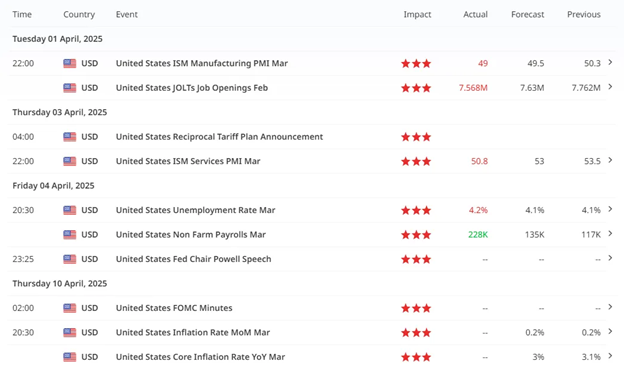This screenshot has width=624, height=367.
Task: Click the Country column header
Action: coord(79,15)
